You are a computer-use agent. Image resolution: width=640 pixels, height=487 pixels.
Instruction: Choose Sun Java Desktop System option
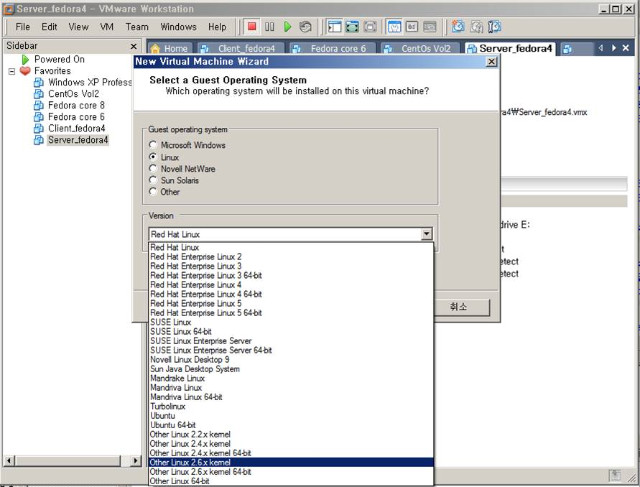tap(291, 369)
